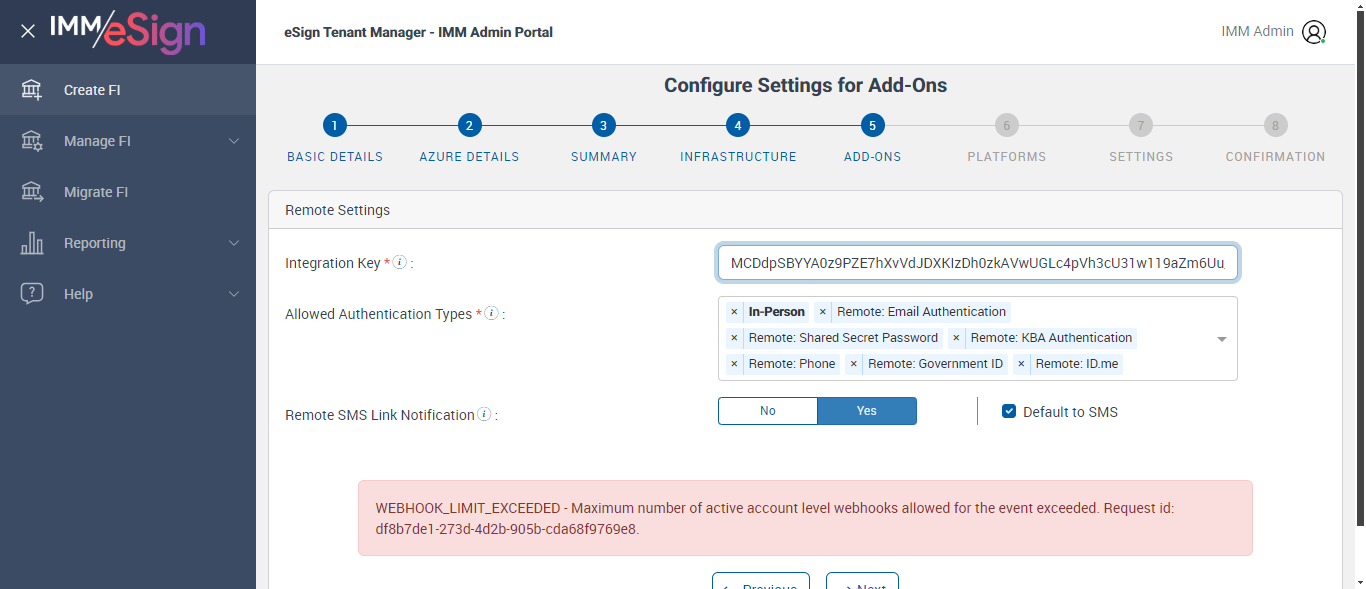The width and height of the screenshot is (1366, 589).
Task: Remove the Remote: Government ID tag
Action: click(854, 364)
